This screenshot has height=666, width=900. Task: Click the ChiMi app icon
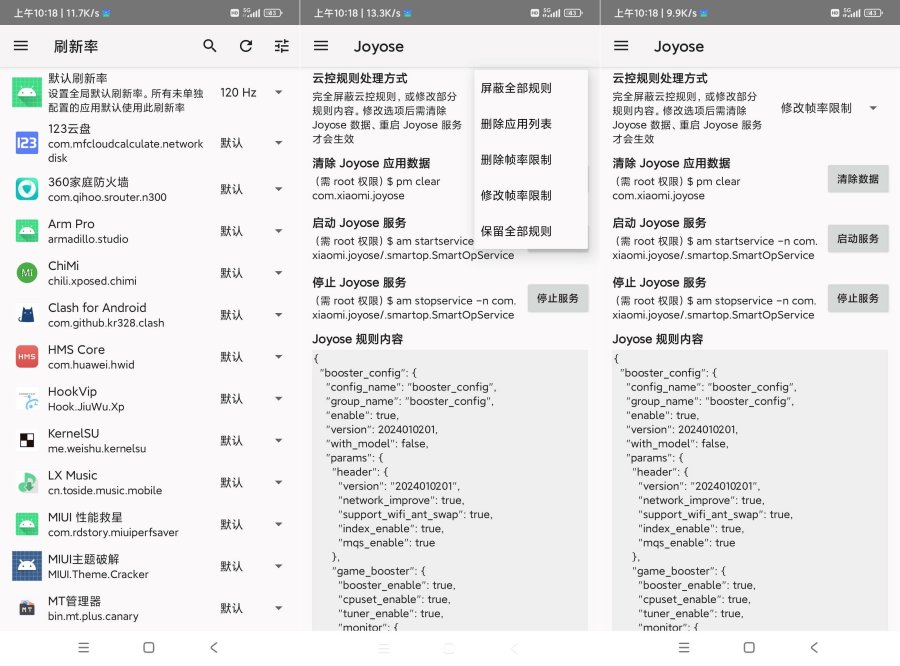point(27,273)
